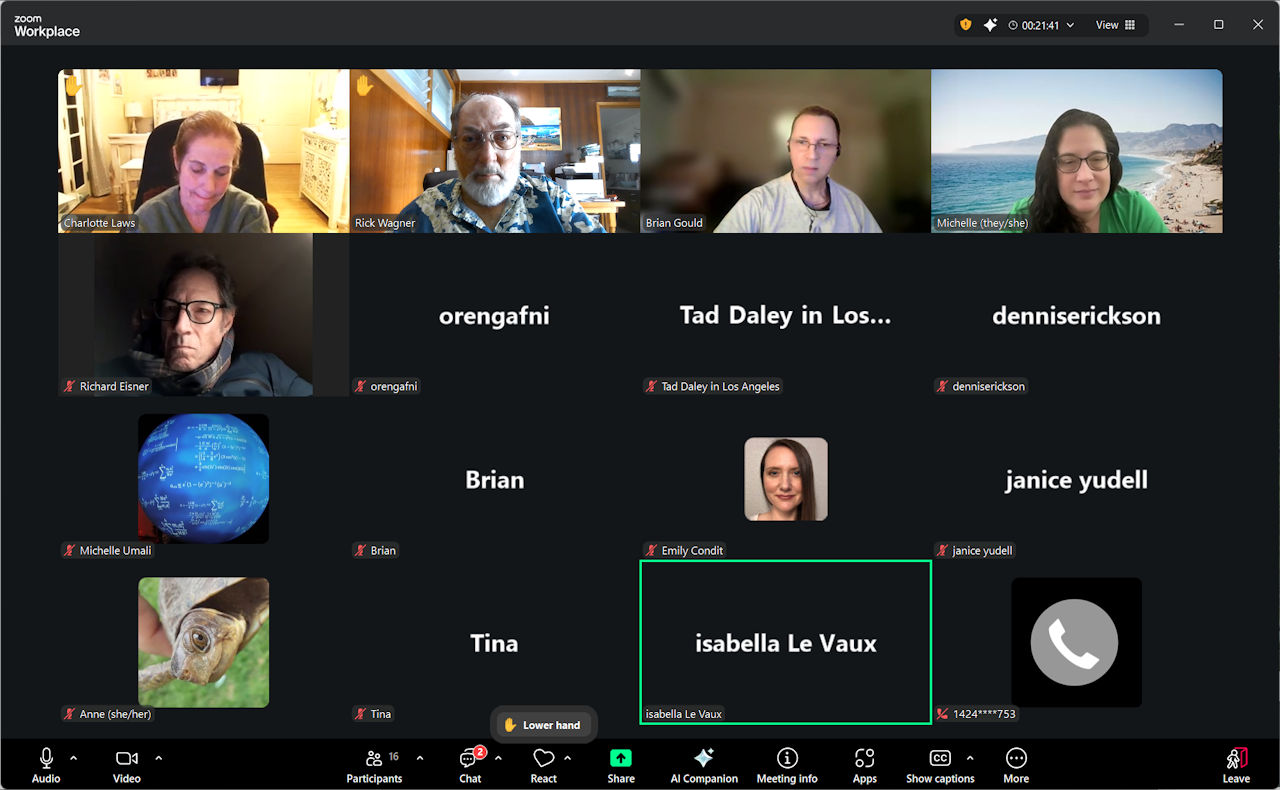This screenshot has width=1280, height=790.
Task: Click the More options ellipsis icon
Action: point(1016,765)
